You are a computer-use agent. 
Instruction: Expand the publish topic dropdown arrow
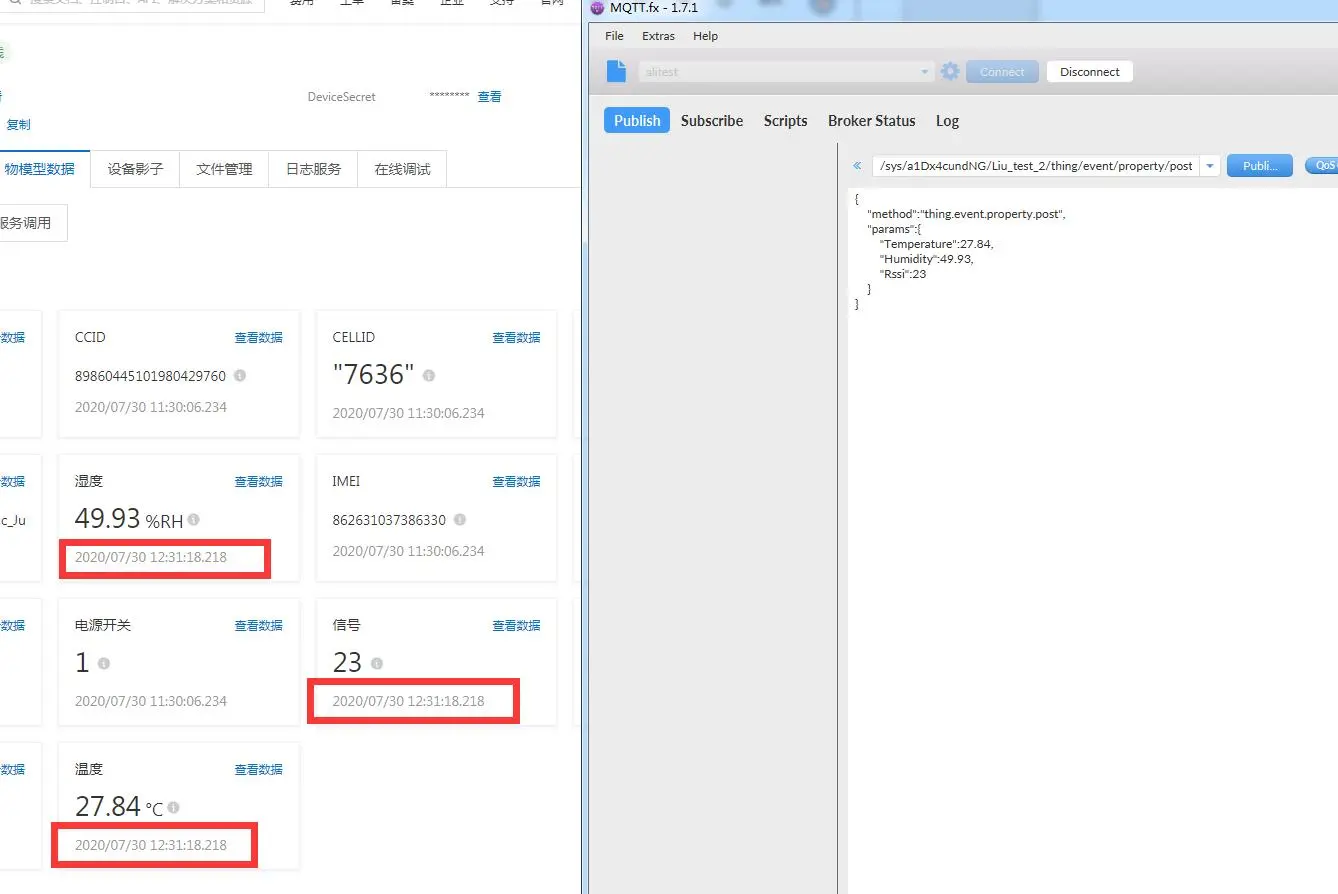1210,166
